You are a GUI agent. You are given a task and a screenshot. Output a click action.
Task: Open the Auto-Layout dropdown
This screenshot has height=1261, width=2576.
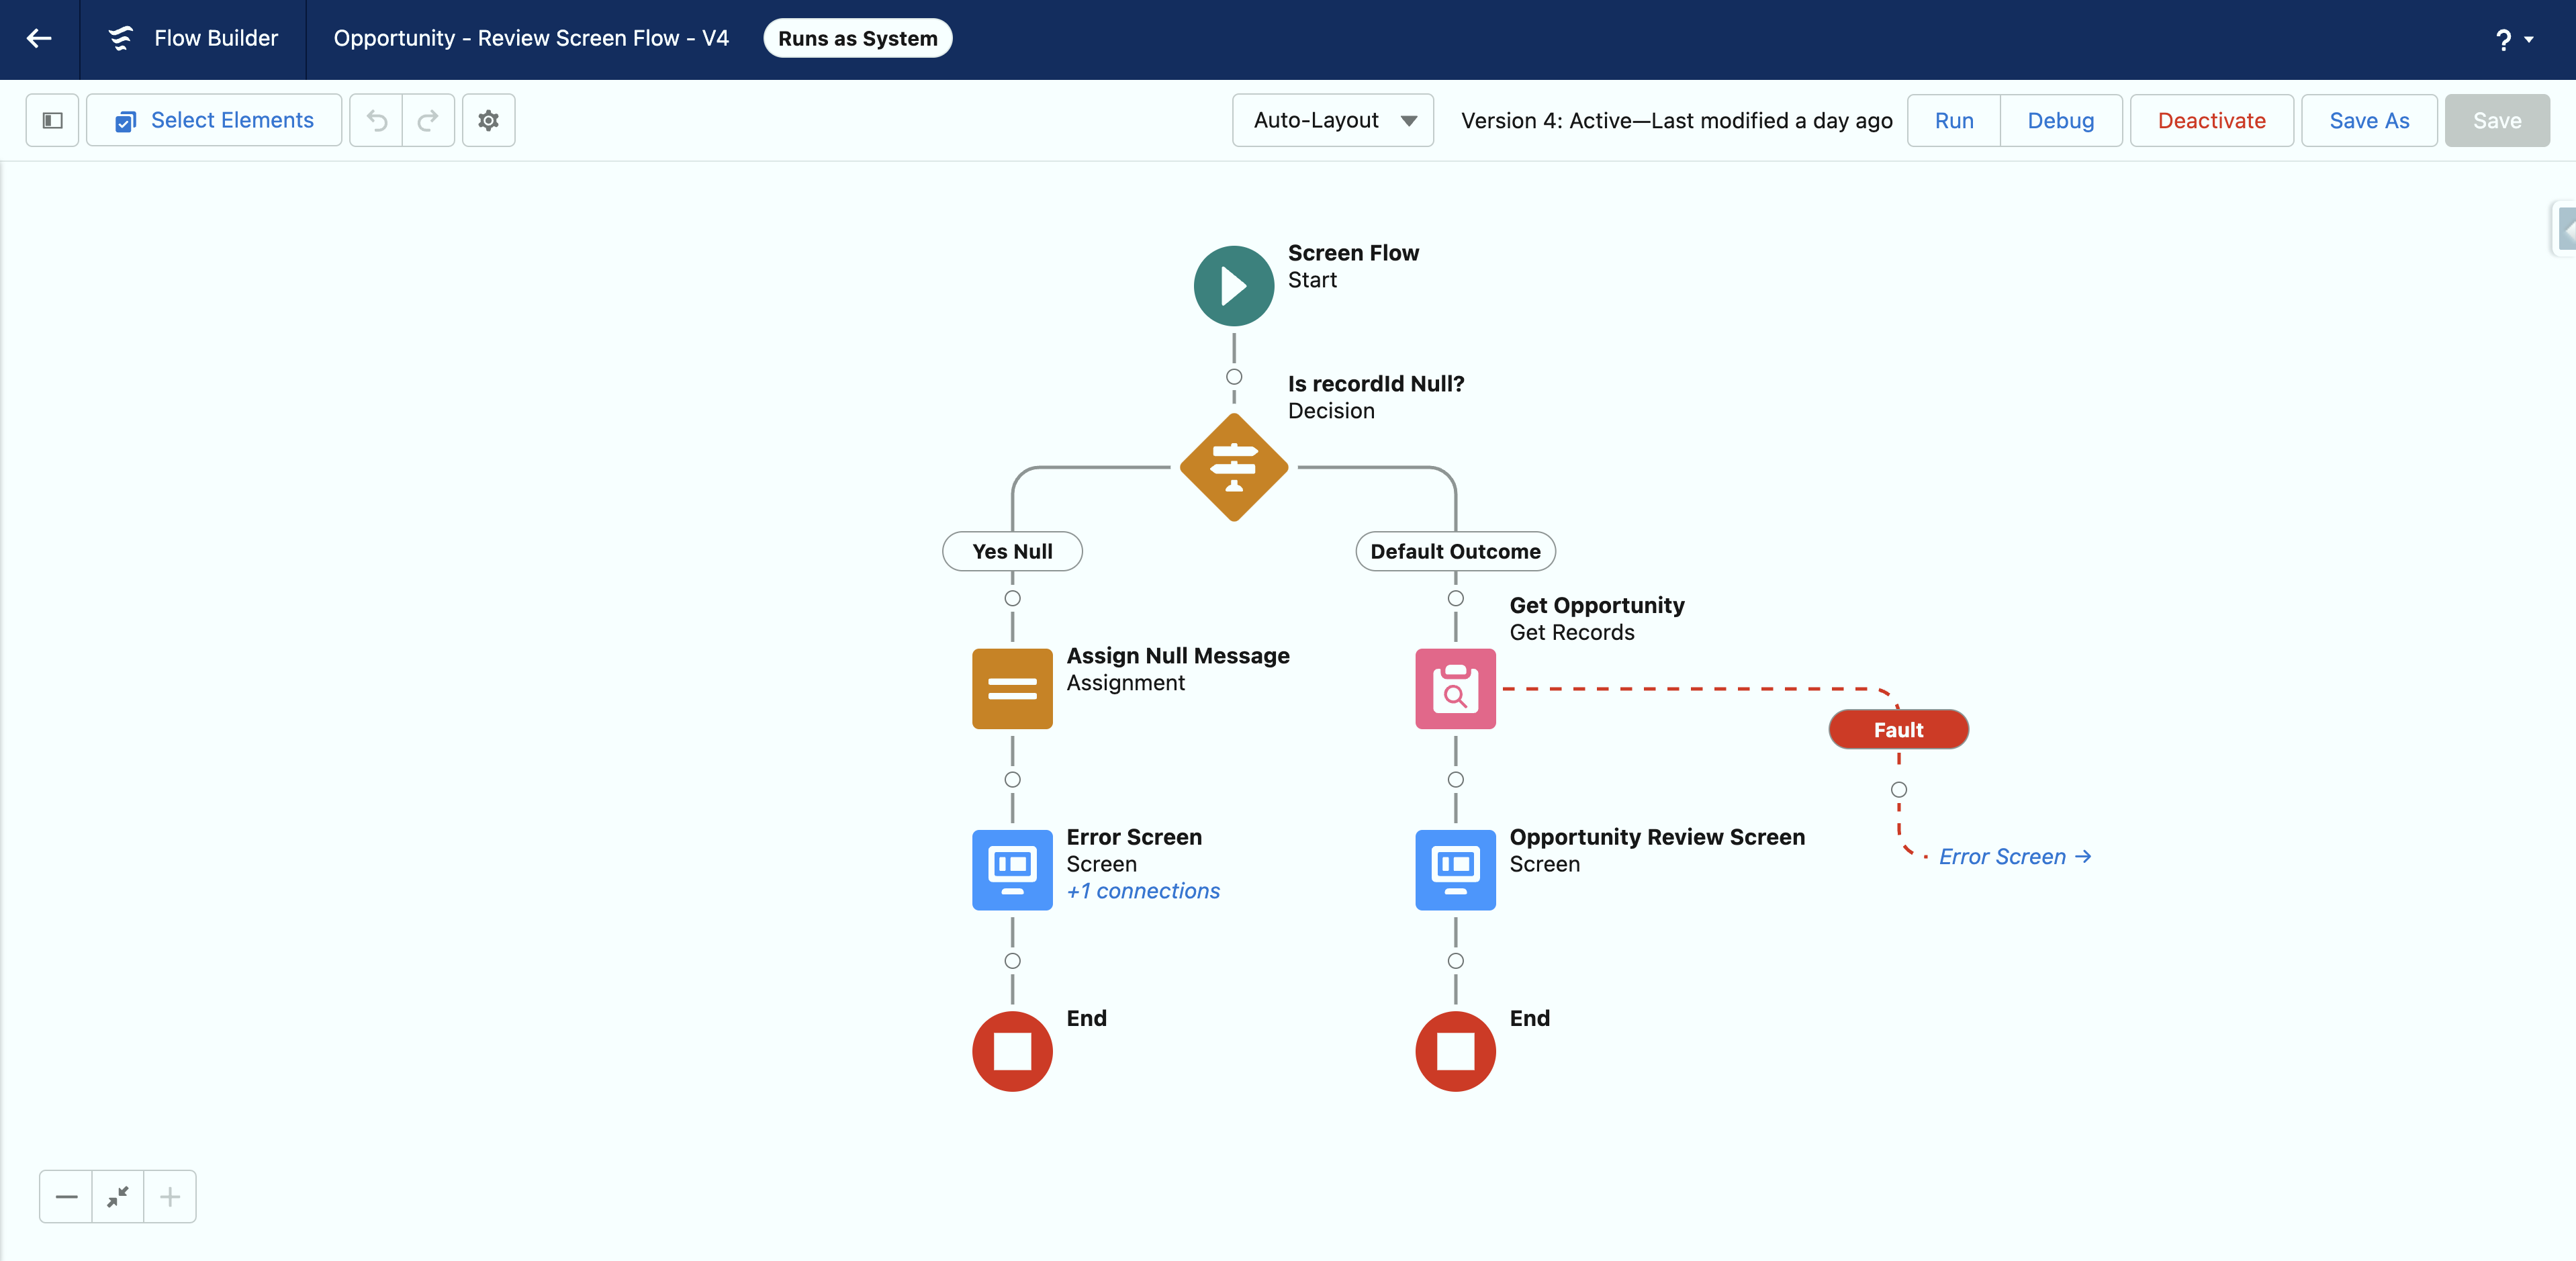point(1332,120)
